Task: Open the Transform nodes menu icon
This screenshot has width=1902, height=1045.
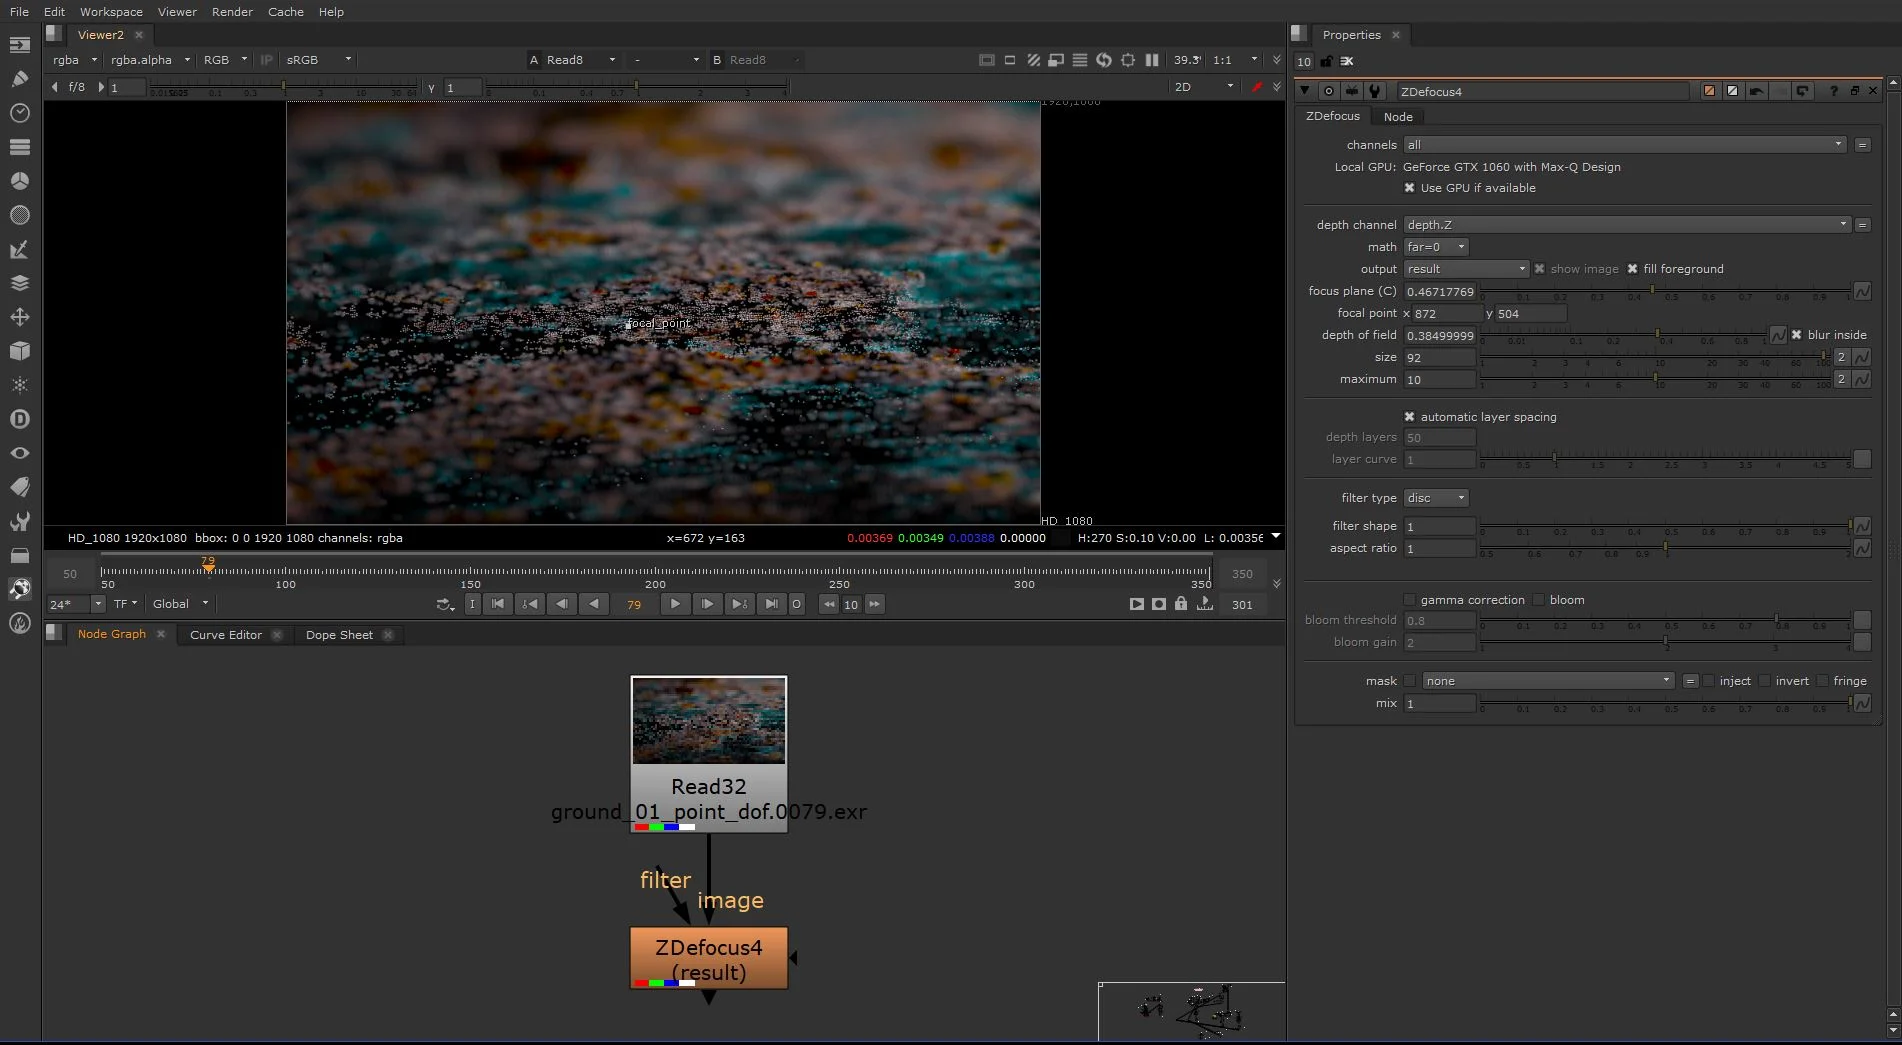Action: click(x=19, y=317)
